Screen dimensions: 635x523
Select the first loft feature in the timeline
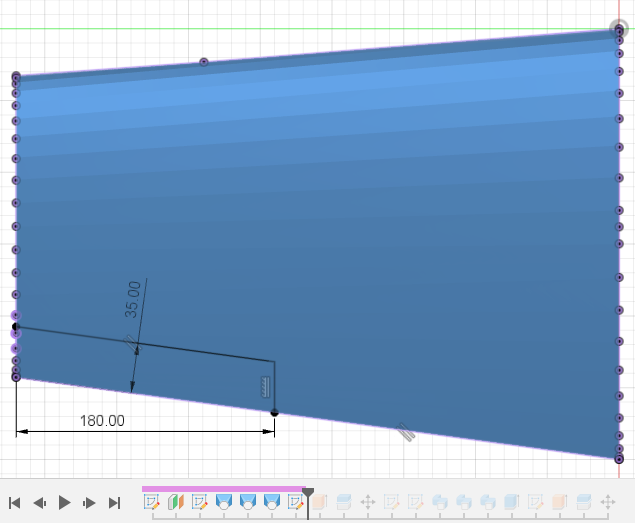coord(224,502)
